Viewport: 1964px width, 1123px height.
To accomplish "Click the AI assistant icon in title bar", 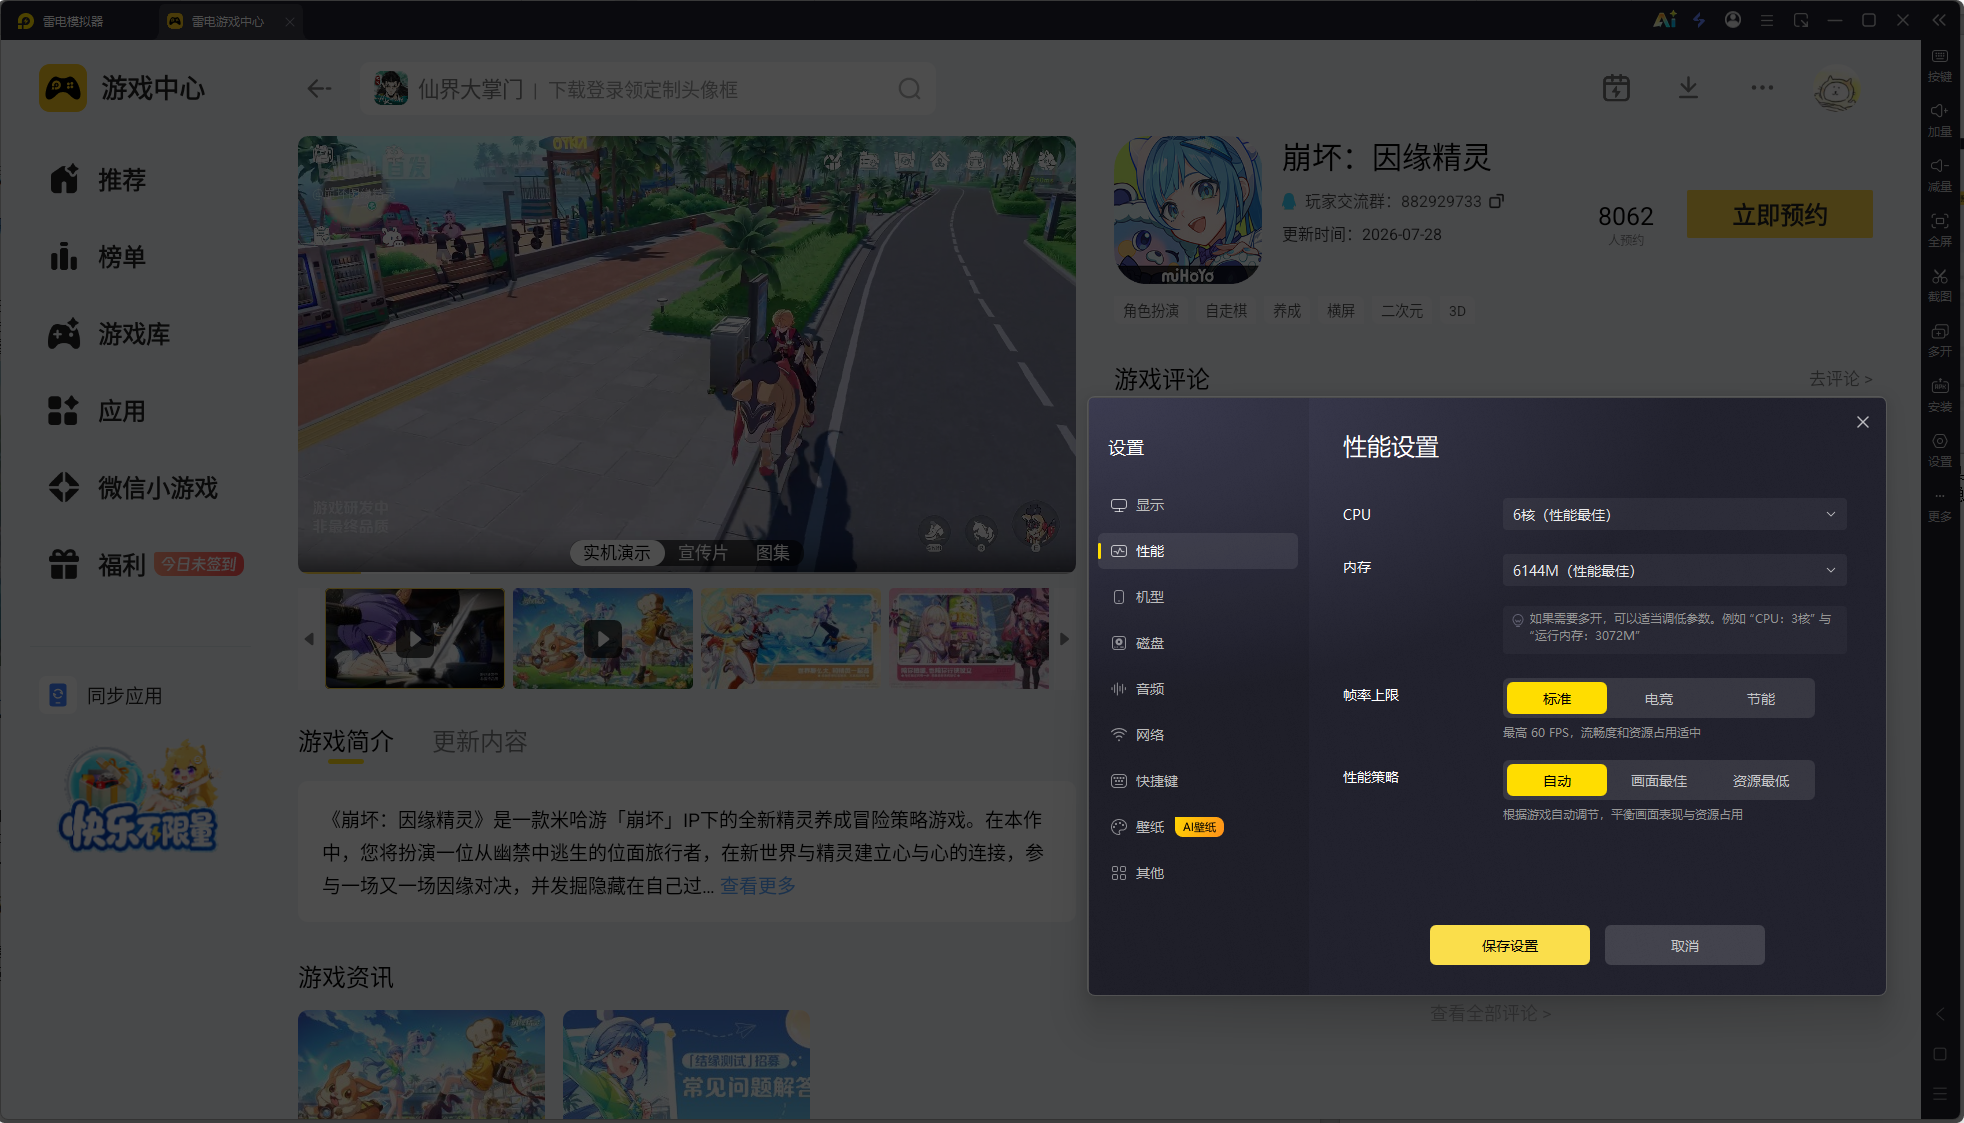I will [x=1665, y=20].
